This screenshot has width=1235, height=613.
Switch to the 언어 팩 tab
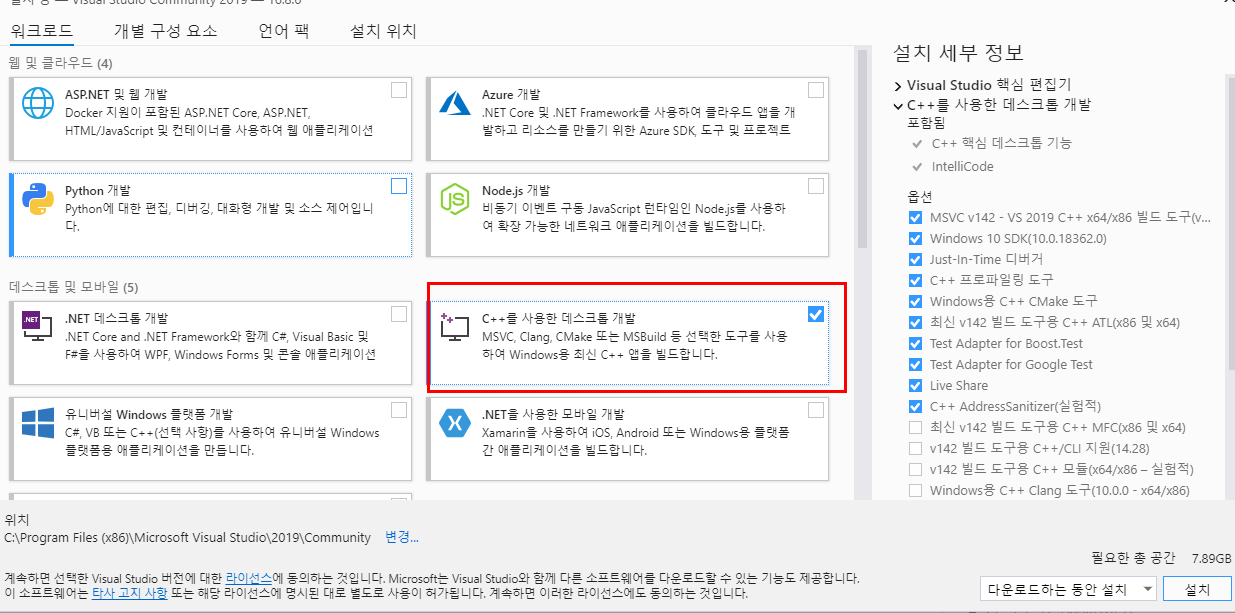coord(284,31)
